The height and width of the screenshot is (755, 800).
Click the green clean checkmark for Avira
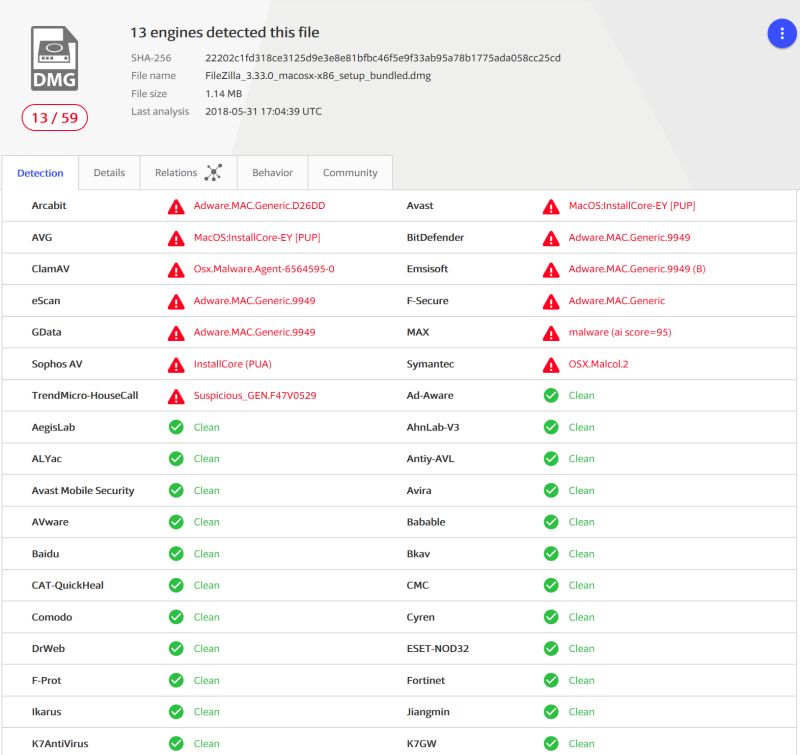click(551, 490)
